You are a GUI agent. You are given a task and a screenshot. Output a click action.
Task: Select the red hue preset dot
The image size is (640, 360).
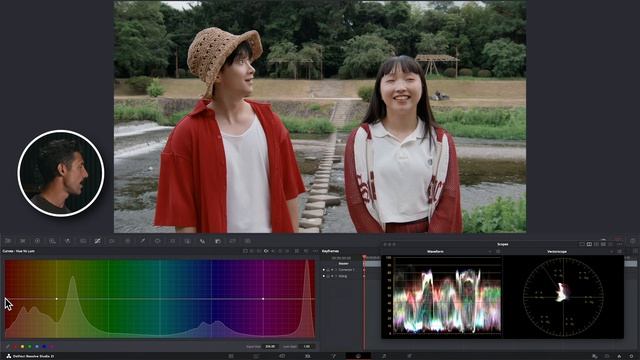tap(14, 347)
